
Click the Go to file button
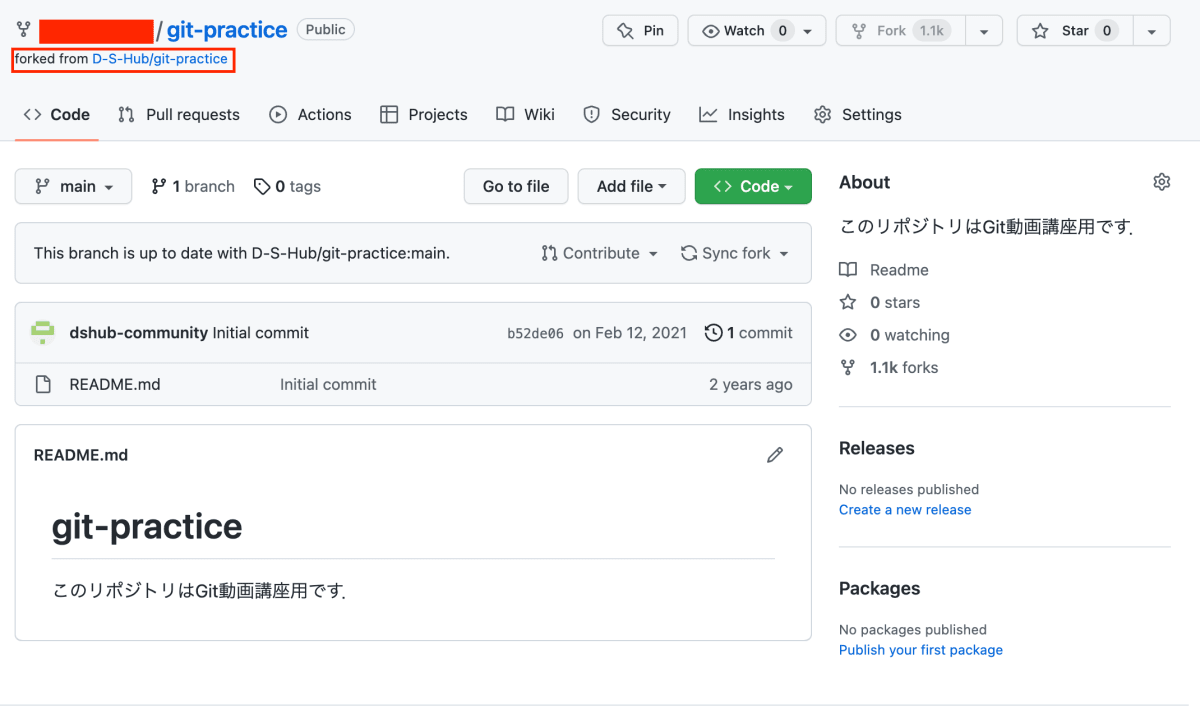516,187
